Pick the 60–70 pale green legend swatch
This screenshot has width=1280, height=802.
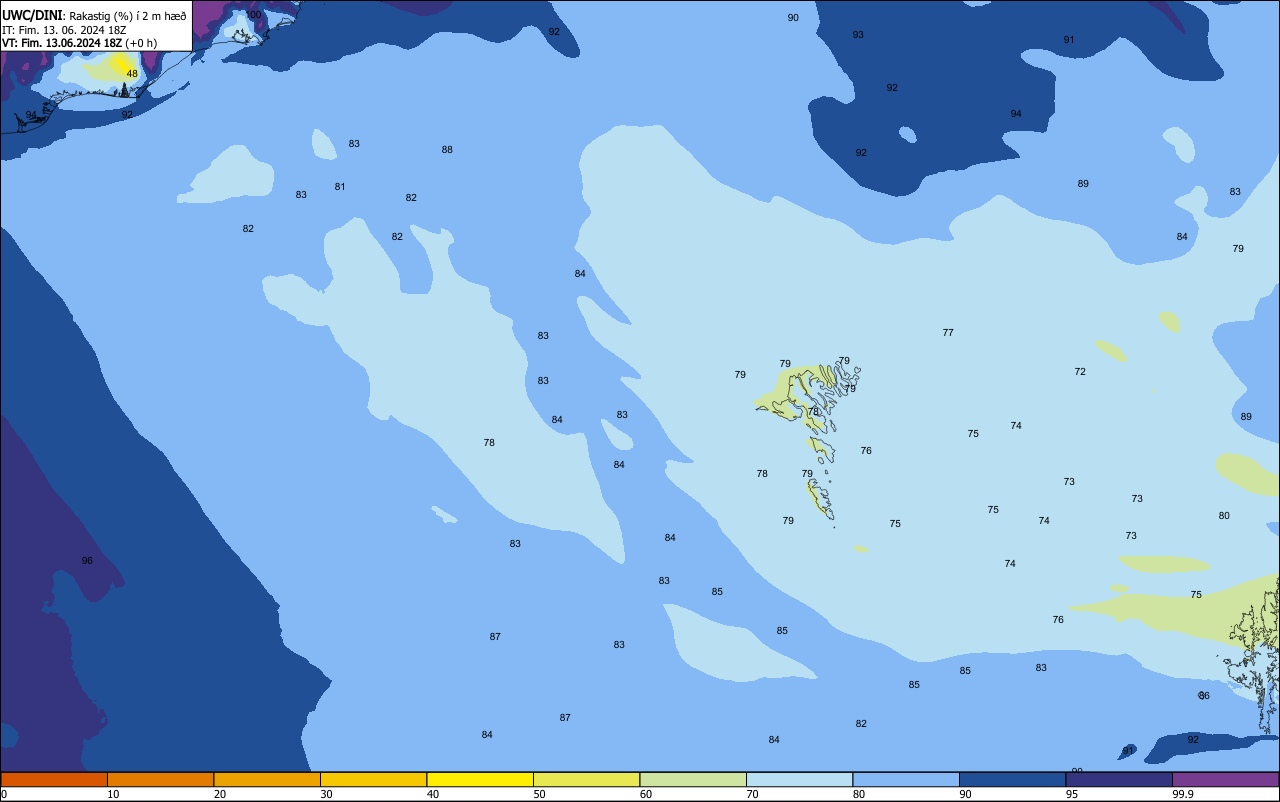tap(693, 779)
